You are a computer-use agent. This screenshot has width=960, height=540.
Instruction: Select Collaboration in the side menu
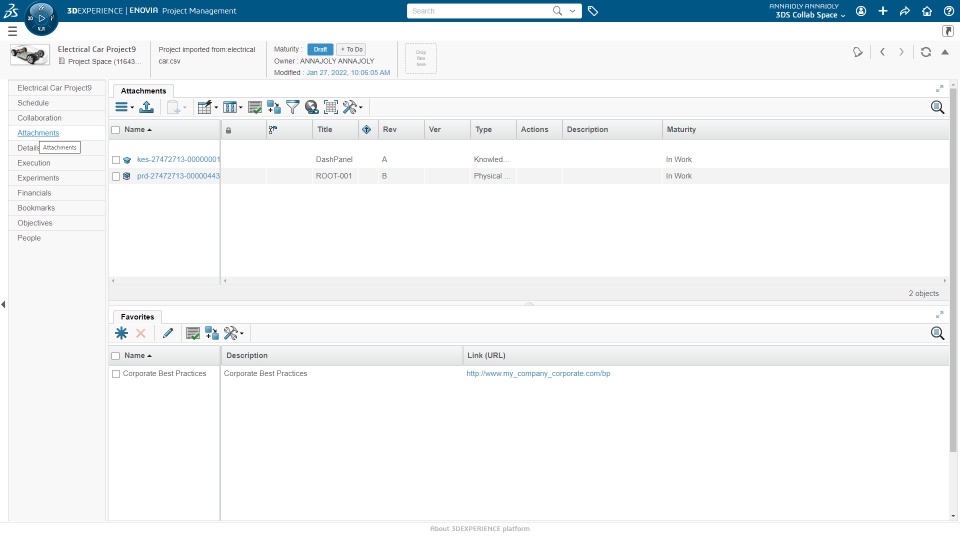tap(39, 118)
